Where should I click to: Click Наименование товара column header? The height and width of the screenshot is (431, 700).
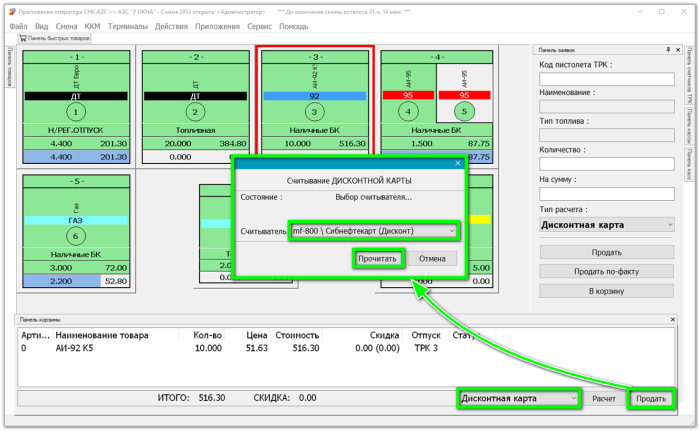[x=102, y=335]
